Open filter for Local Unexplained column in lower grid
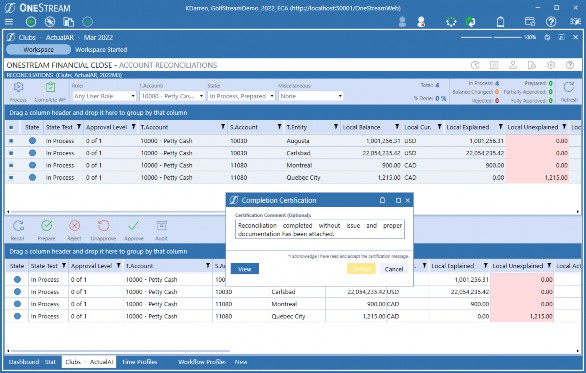Image resolution: width=586 pixels, height=373 pixels. click(x=549, y=266)
